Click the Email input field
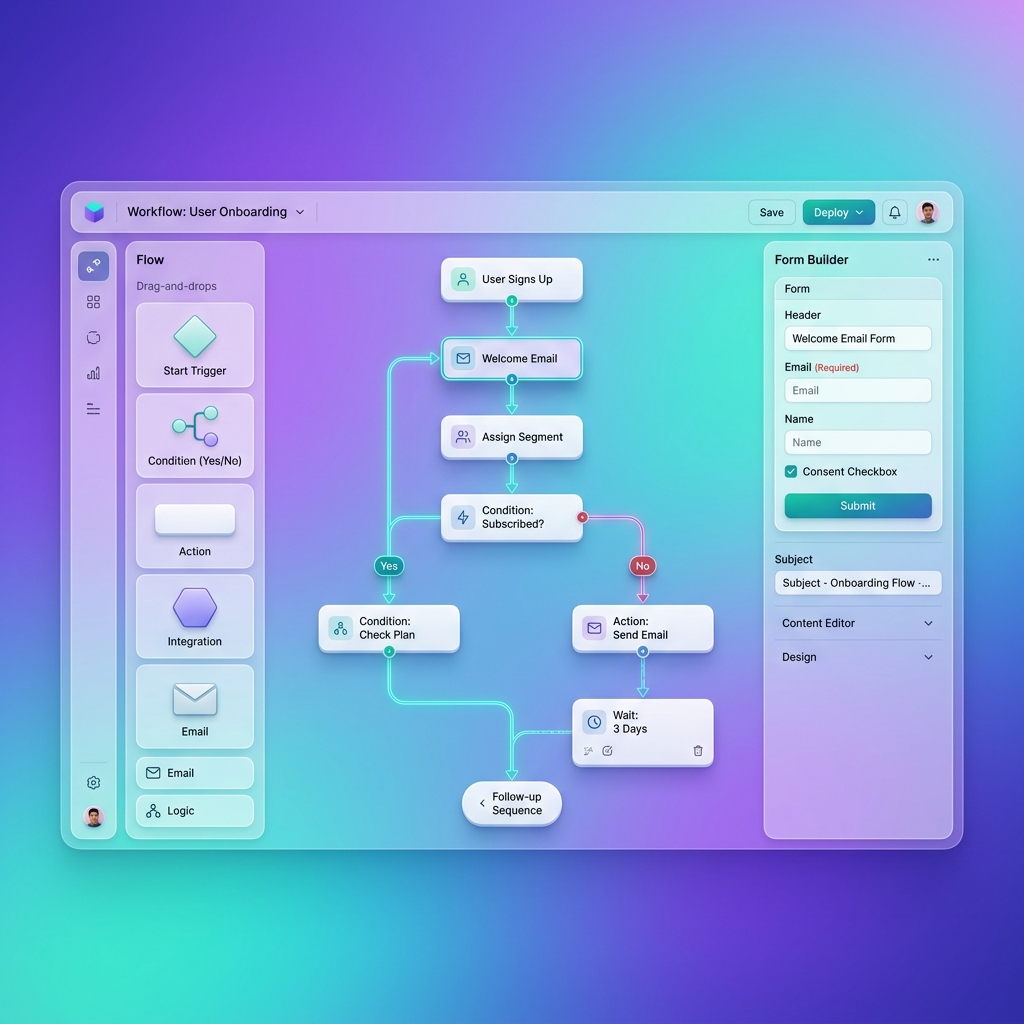Image resolution: width=1024 pixels, height=1024 pixels. 857,391
